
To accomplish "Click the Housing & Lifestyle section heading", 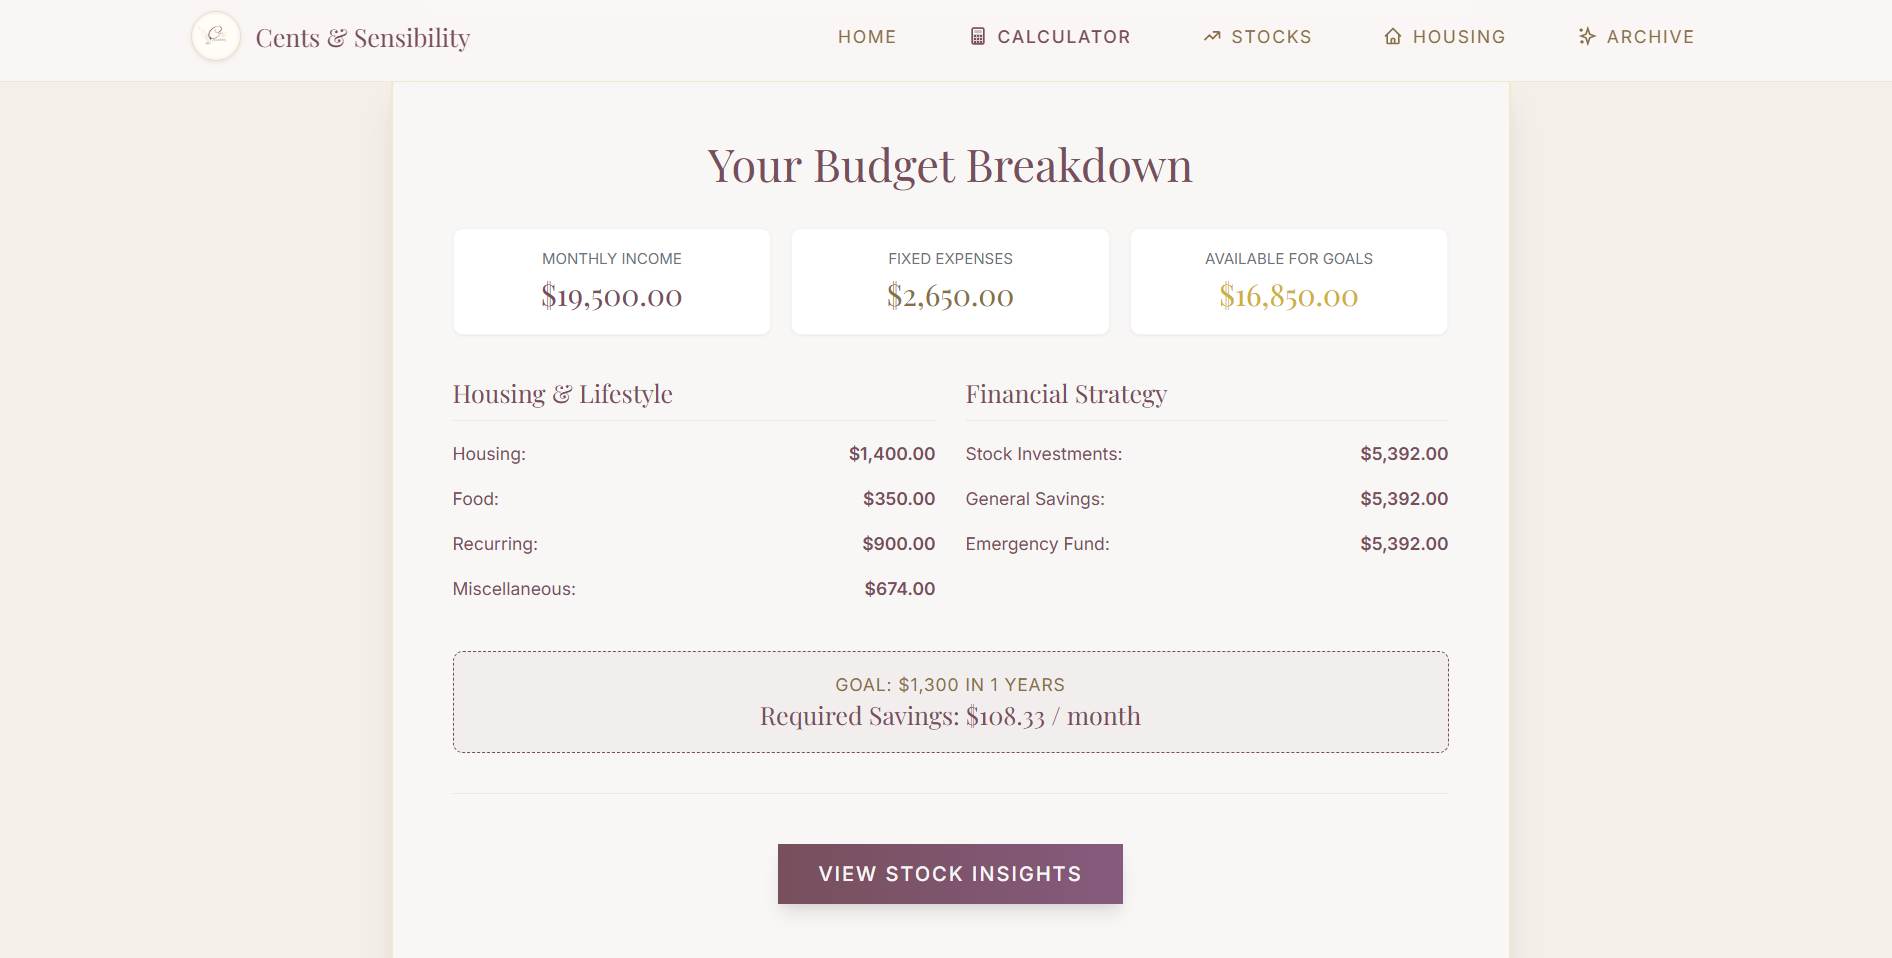I will pos(562,394).
